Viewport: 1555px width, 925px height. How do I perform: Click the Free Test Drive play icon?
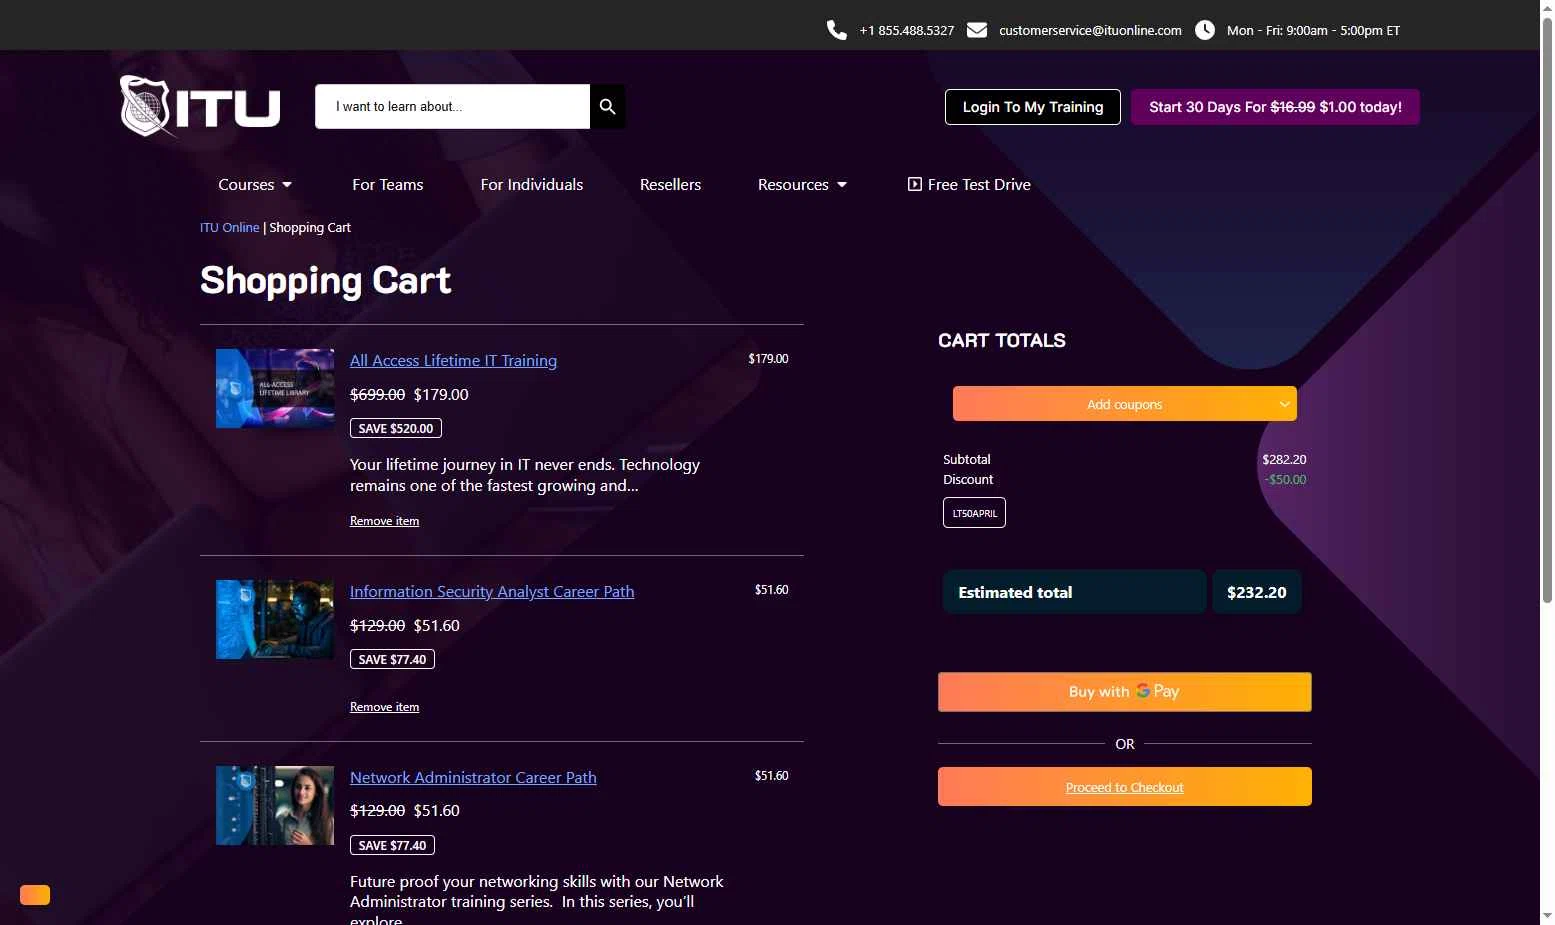tap(914, 184)
